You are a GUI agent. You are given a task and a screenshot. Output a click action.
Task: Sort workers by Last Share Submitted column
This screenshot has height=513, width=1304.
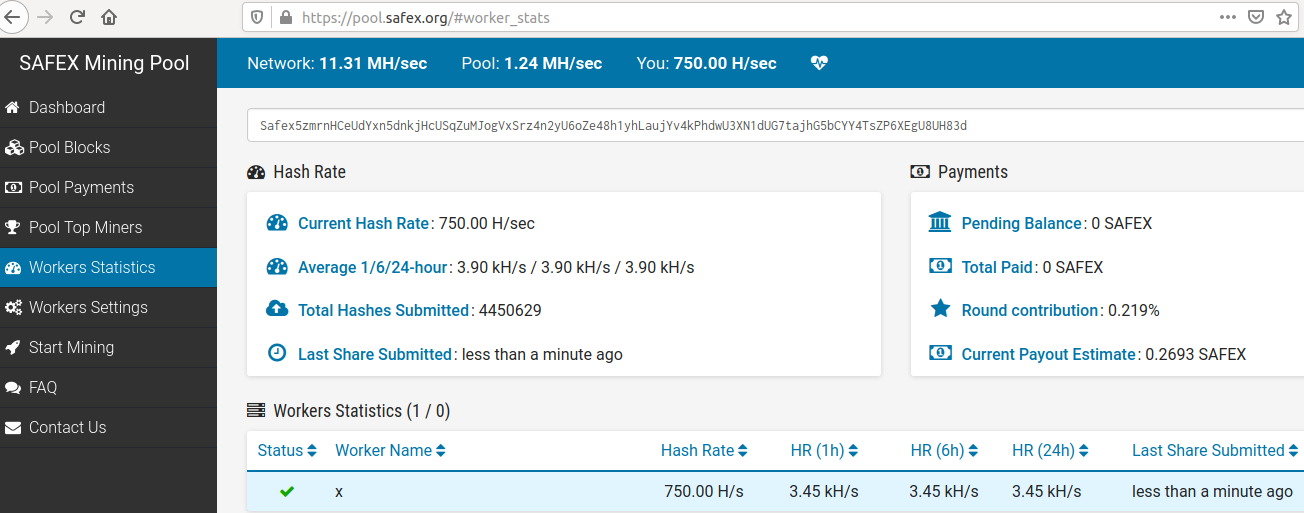point(1215,450)
